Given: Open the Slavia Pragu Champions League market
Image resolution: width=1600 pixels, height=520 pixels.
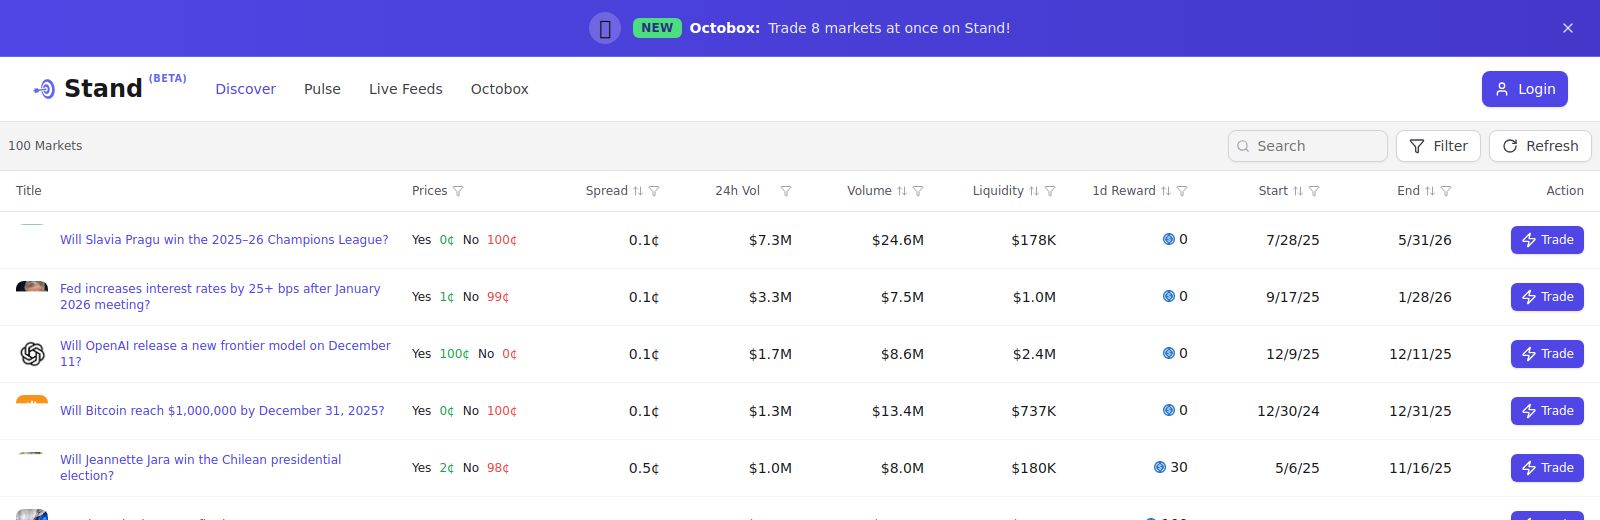Looking at the screenshot, I should click(224, 240).
